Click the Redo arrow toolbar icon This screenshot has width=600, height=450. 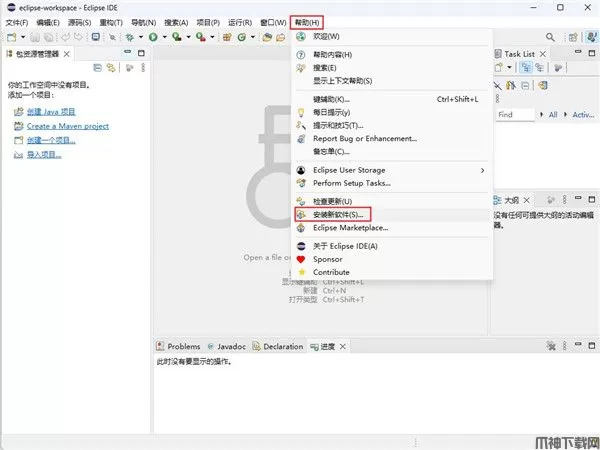coord(78,37)
